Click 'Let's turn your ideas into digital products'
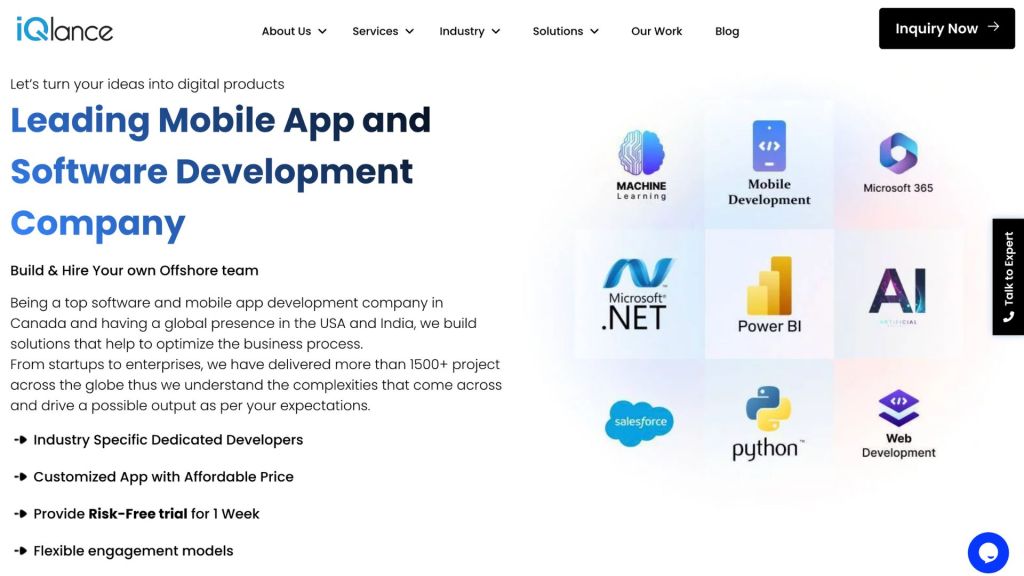 147,84
